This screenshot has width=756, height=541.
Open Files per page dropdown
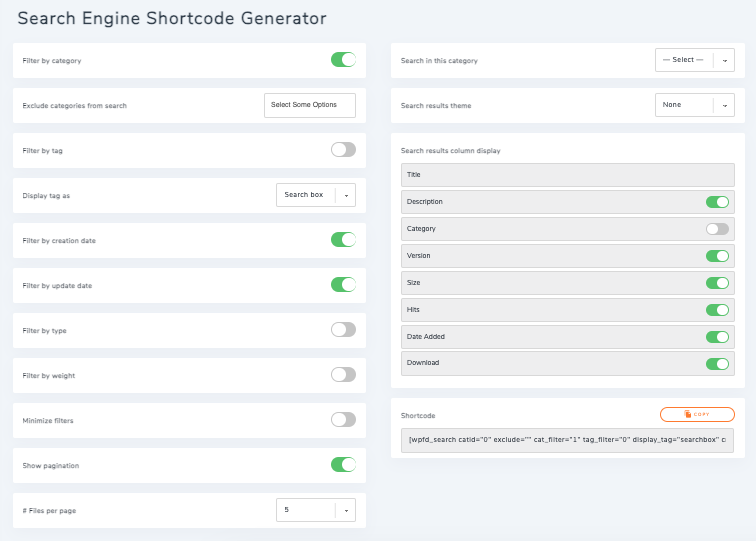coord(315,510)
